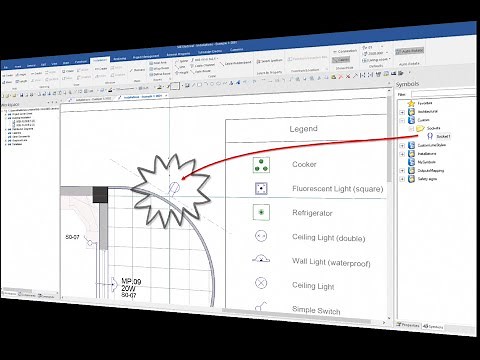Click the Spline tool in ribbon
This screenshot has width=480, height=360.
(x=182, y=61)
